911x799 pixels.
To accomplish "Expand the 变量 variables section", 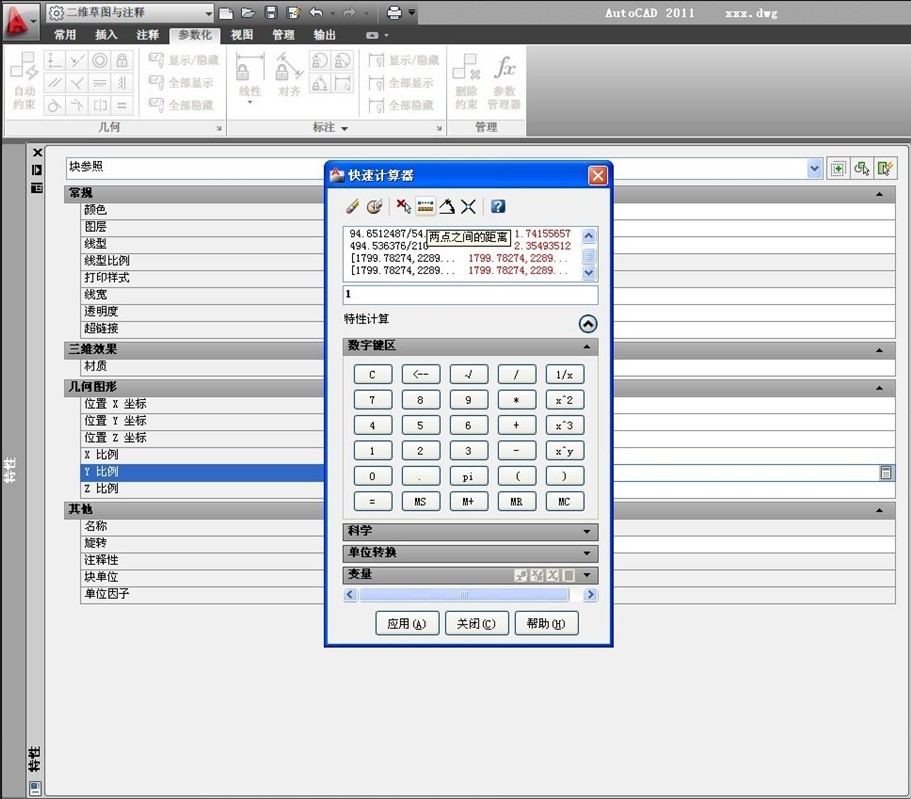I will pyautogui.click(x=587, y=575).
